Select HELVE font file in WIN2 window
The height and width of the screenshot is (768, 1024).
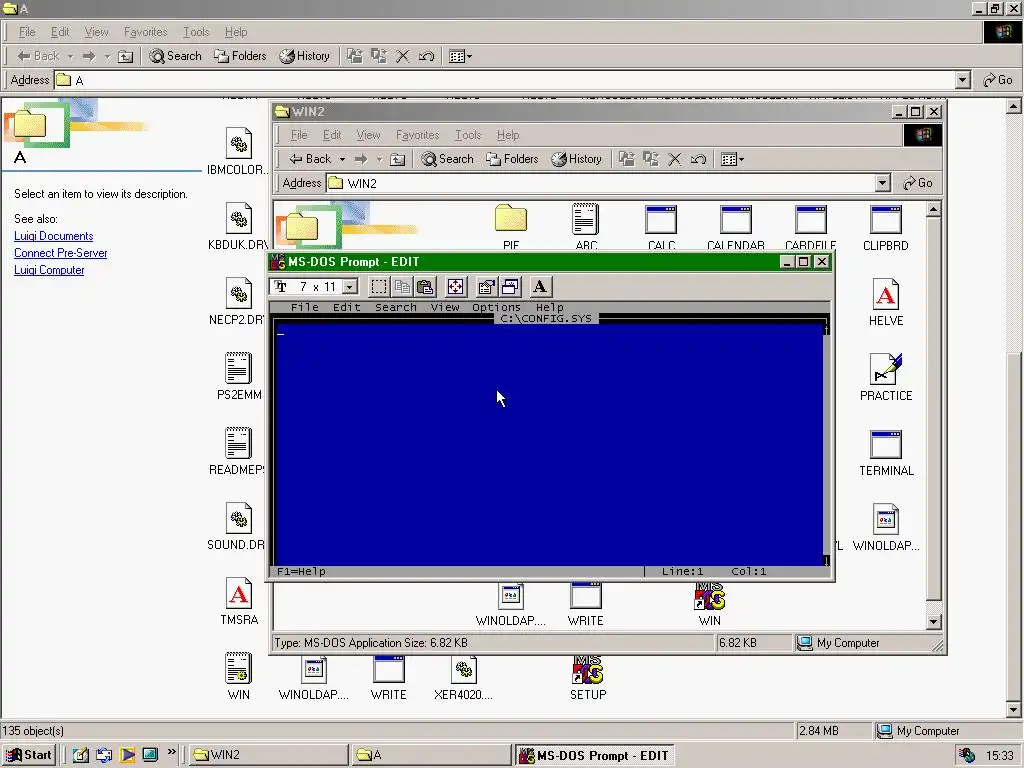coord(886,302)
